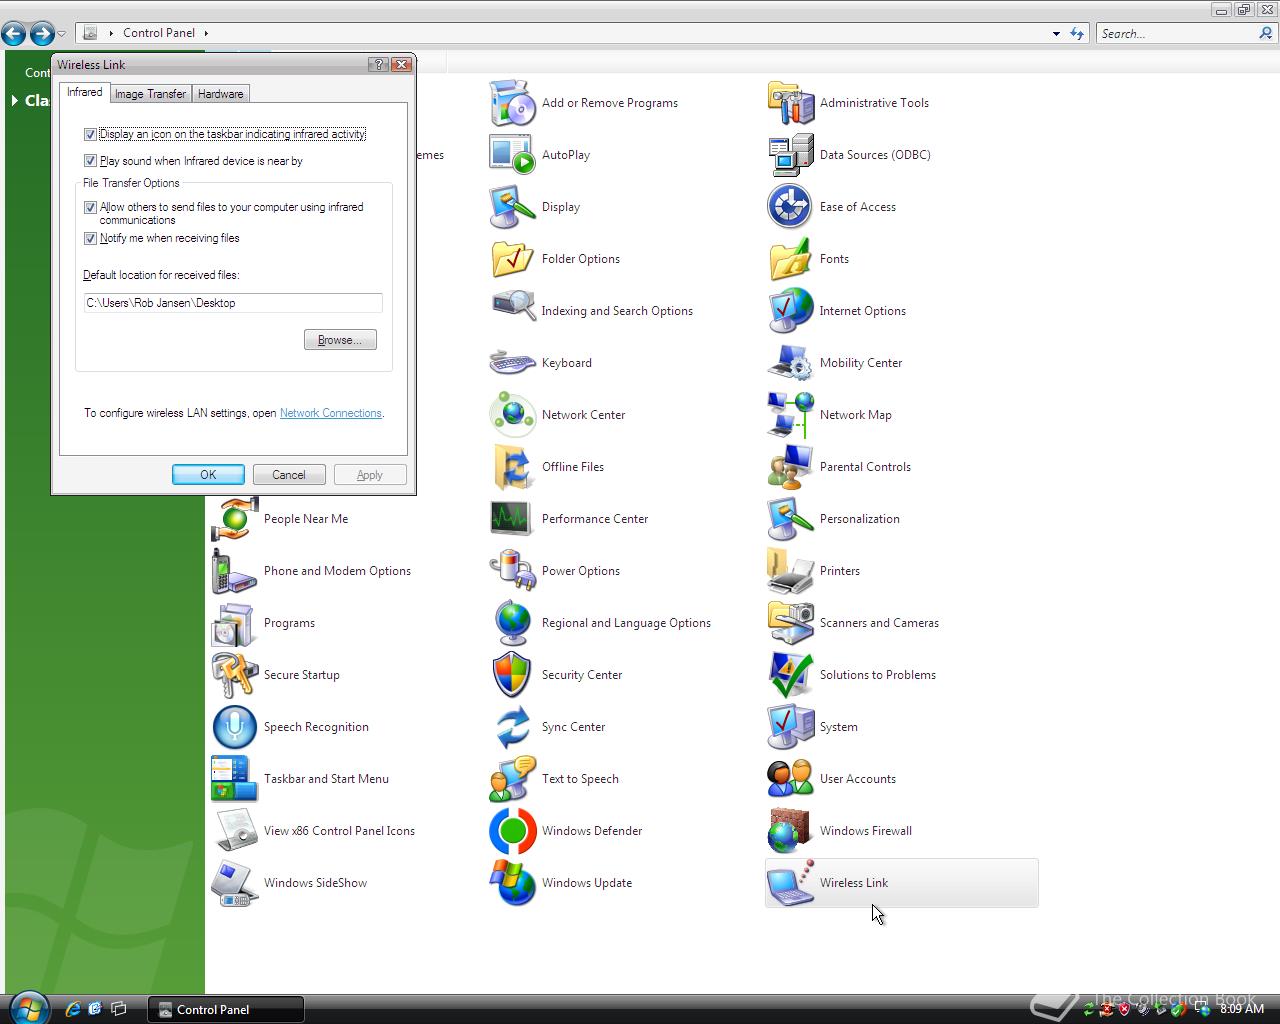Image resolution: width=1280 pixels, height=1024 pixels.
Task: Open Parental Controls icon
Action: [791, 467]
